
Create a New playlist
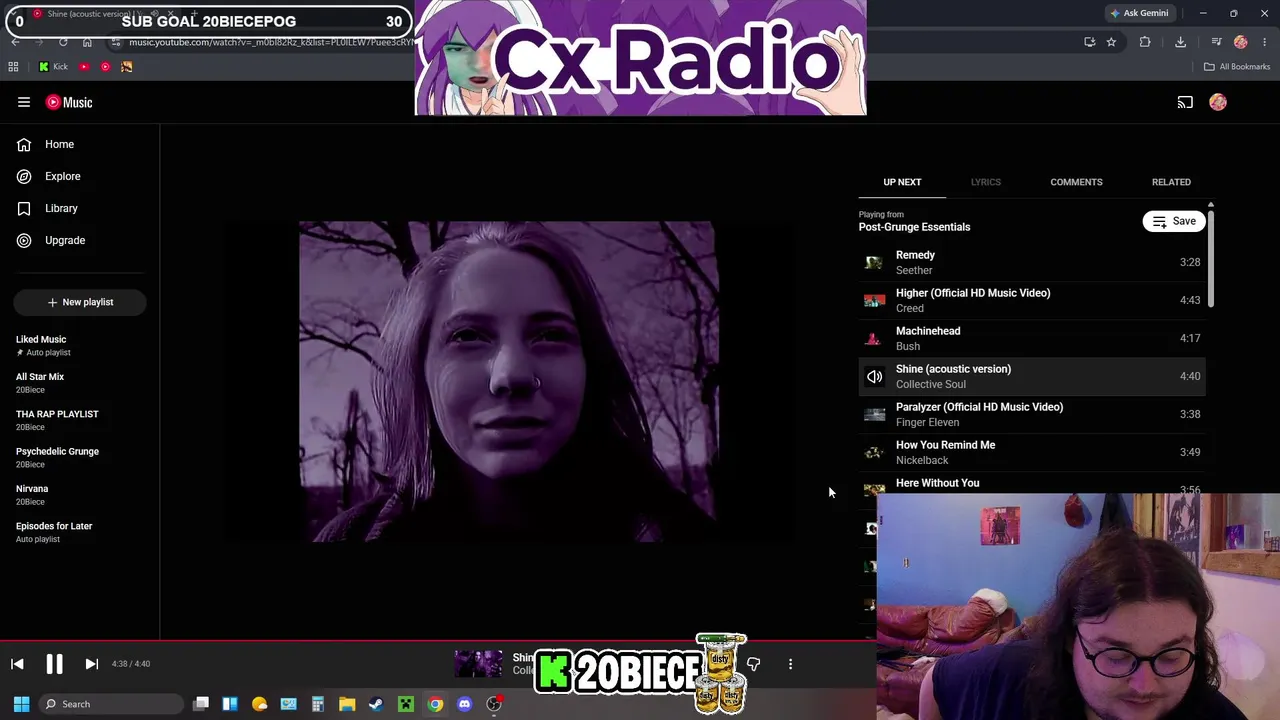point(80,302)
